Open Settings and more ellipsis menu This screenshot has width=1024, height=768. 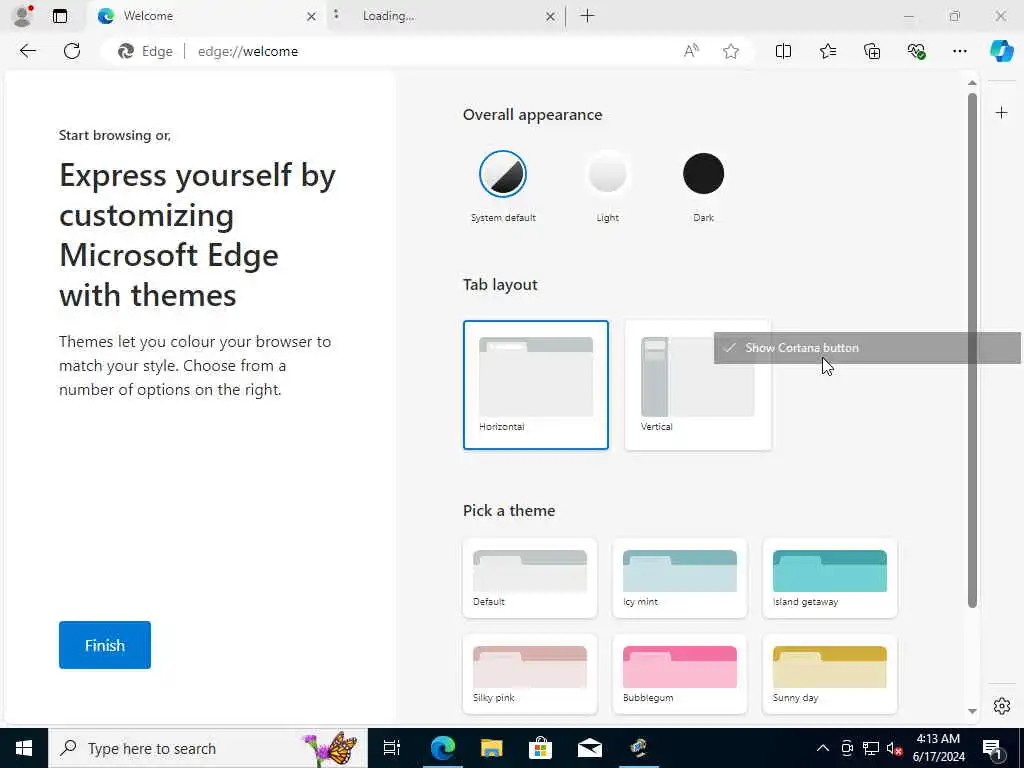959,51
